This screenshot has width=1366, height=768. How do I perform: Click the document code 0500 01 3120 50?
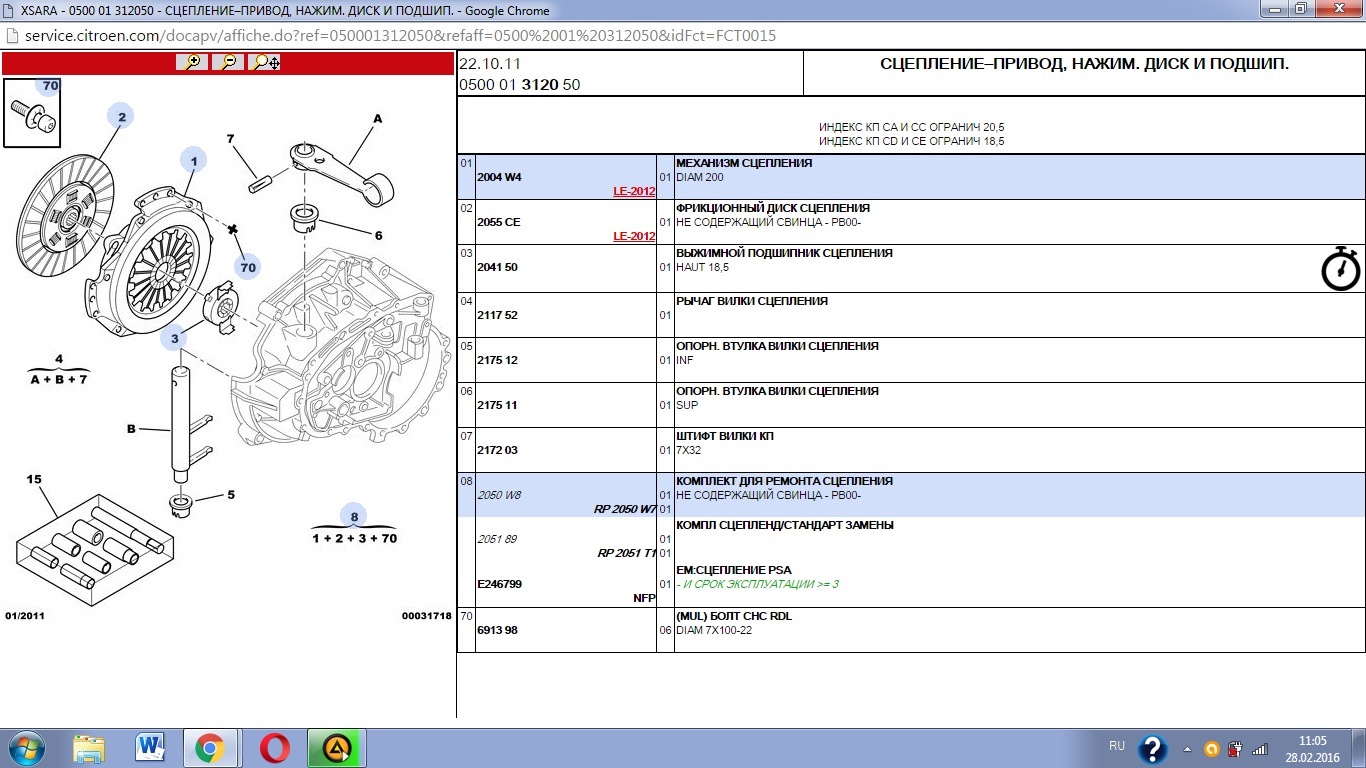[x=519, y=85]
